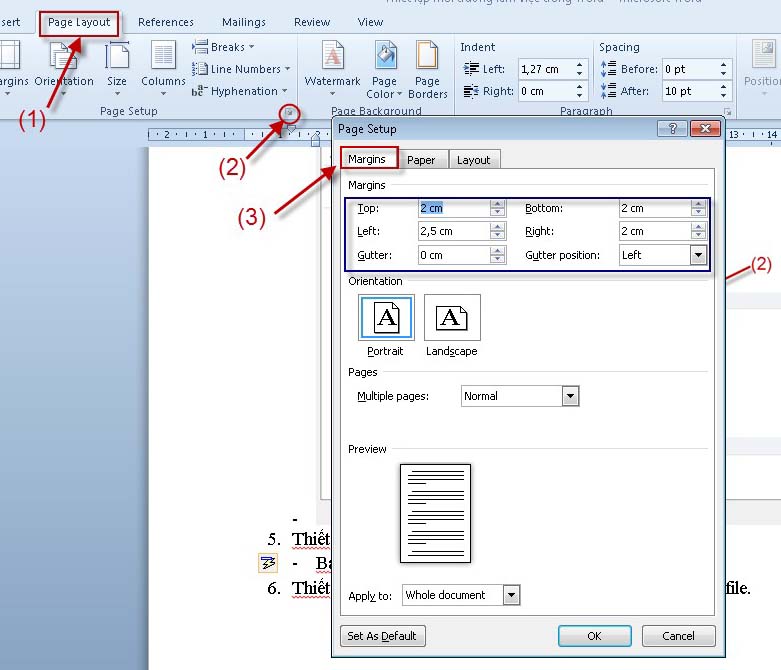
Task: Expand the Apply to dropdown
Action: (x=512, y=595)
